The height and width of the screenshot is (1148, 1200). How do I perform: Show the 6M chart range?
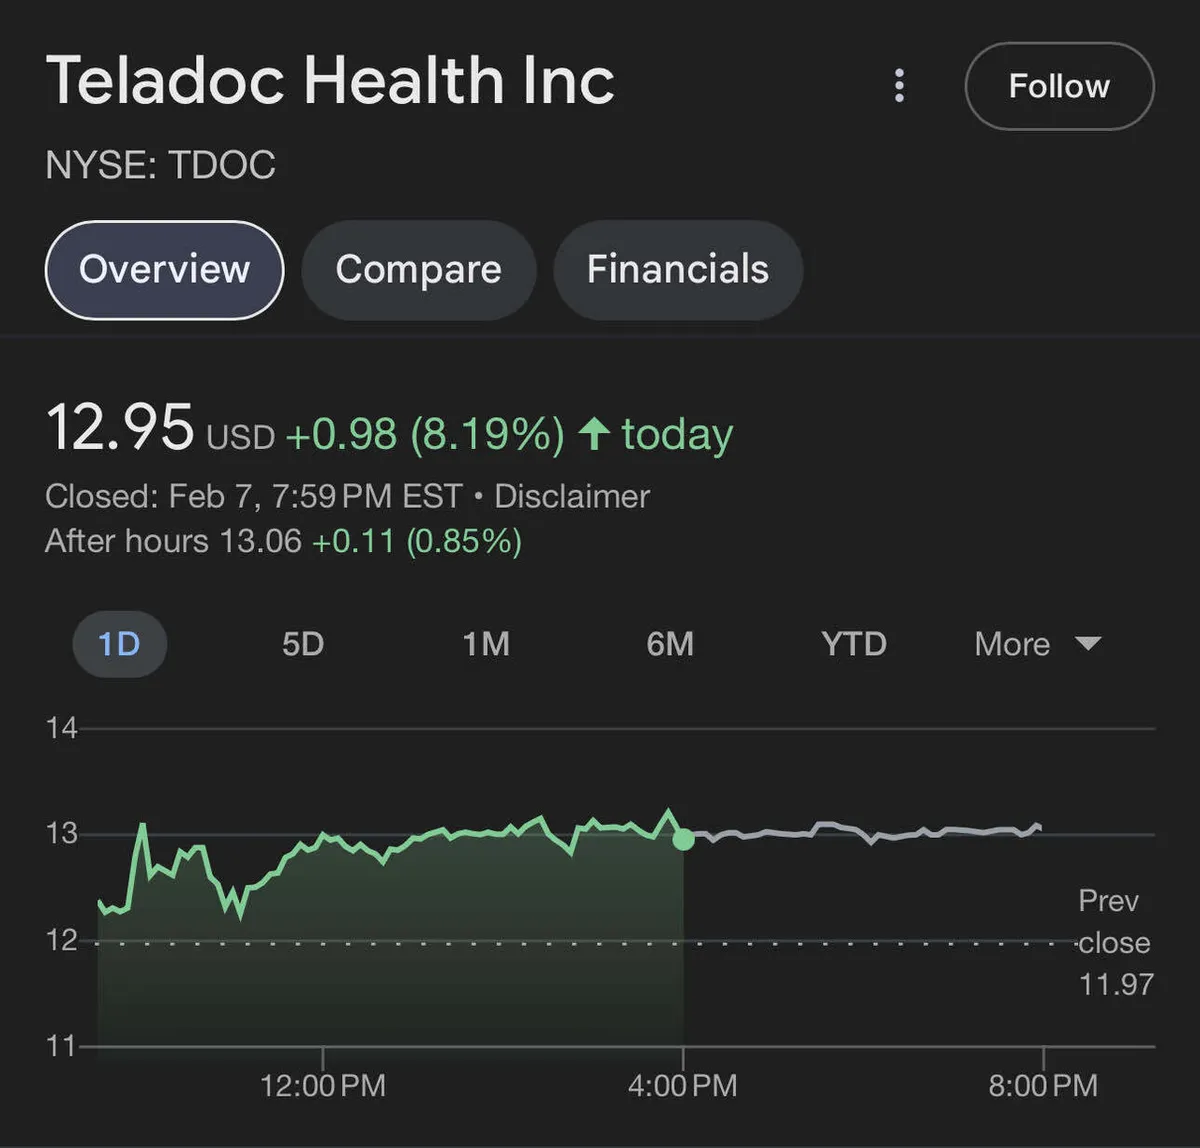tap(670, 644)
